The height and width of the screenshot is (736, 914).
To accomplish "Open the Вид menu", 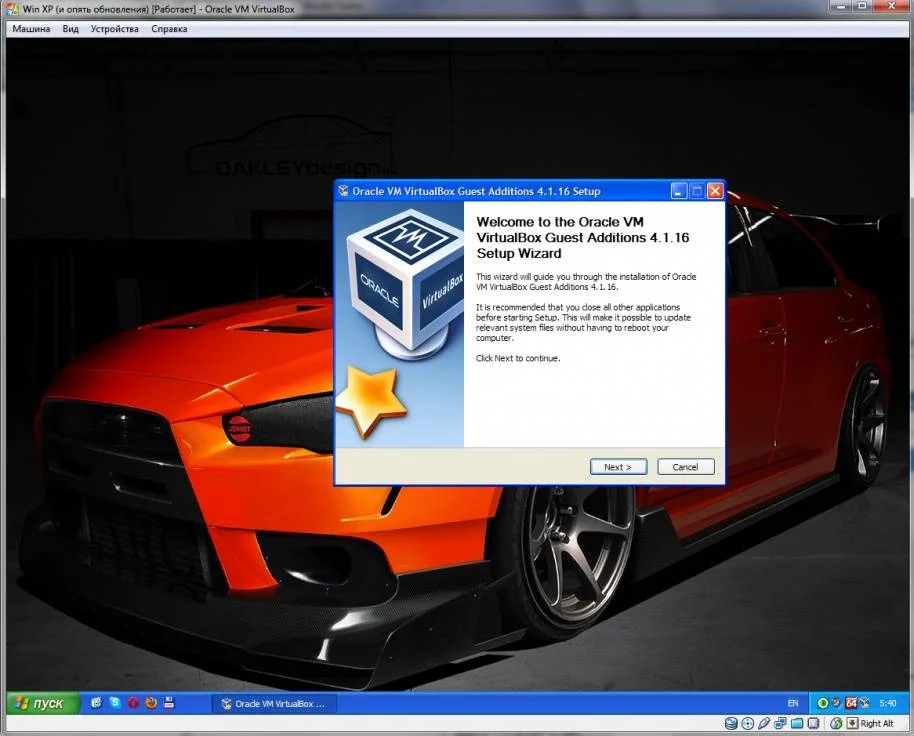I will pyautogui.click(x=70, y=29).
